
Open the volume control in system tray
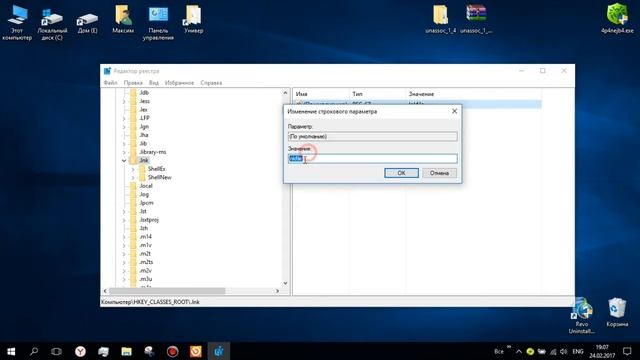(564, 351)
